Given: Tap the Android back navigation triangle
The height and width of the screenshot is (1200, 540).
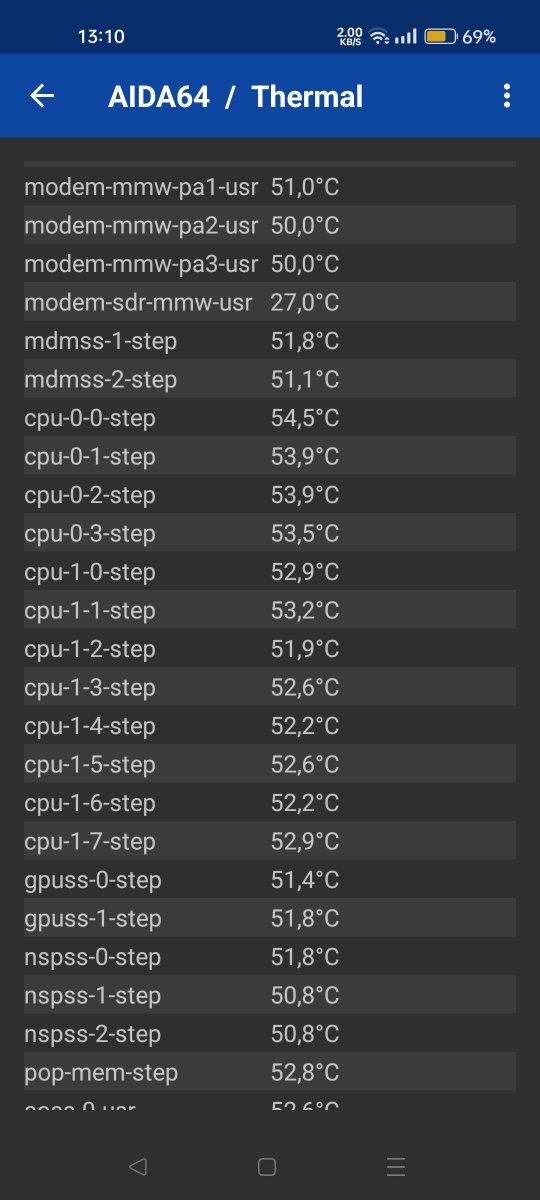Looking at the screenshot, I should [138, 1166].
